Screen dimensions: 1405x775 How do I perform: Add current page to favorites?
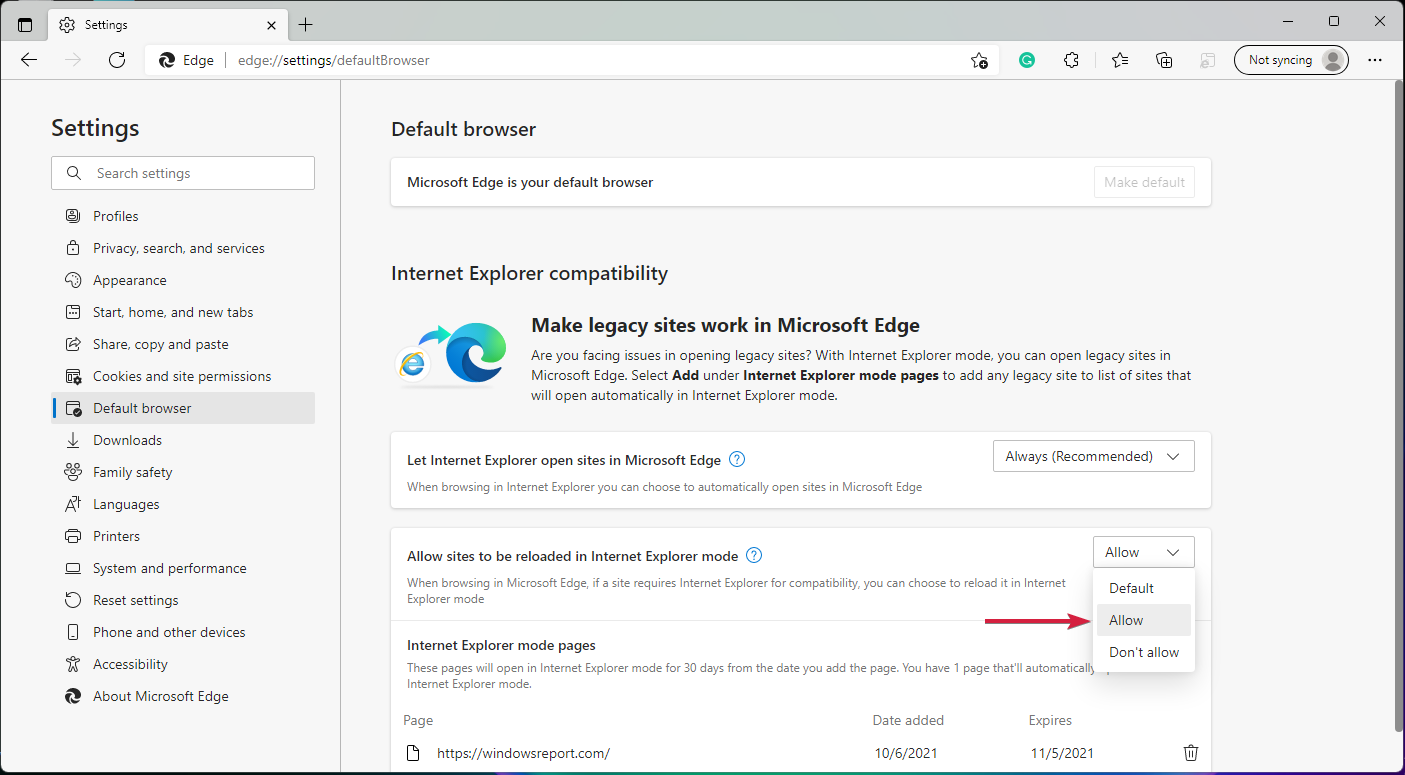click(x=979, y=60)
